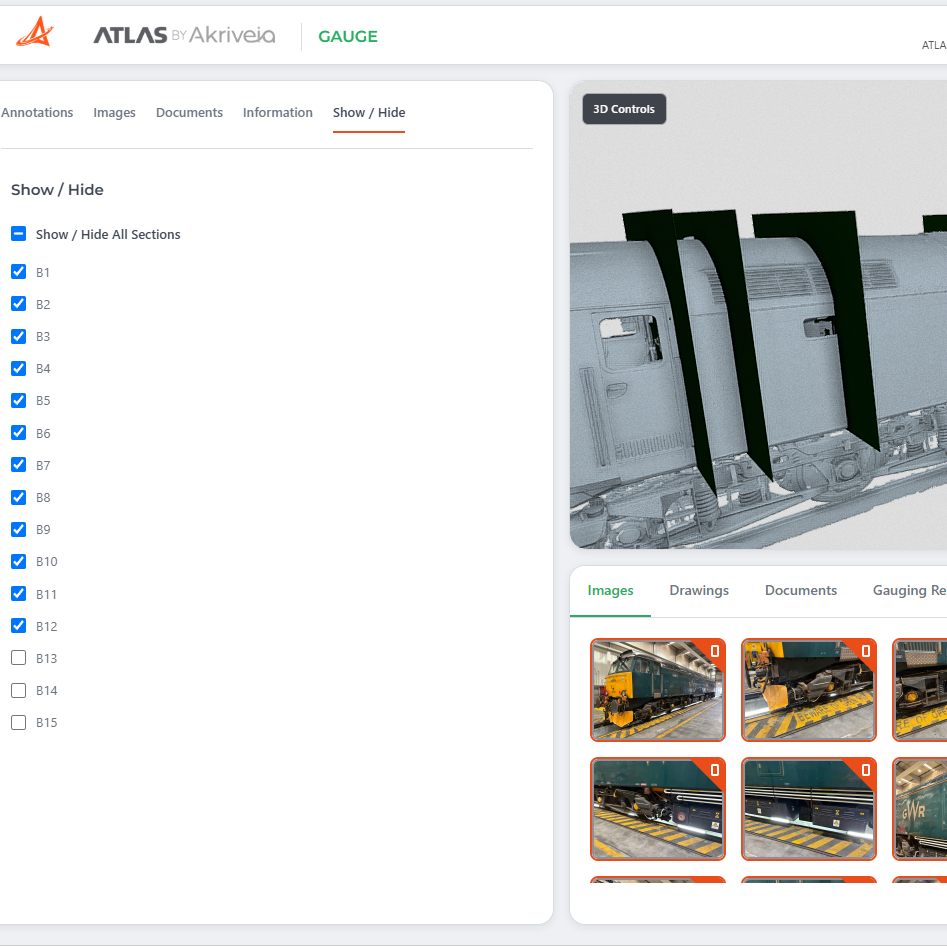This screenshot has width=947, height=946.
Task: Click the orange badge on first image
Action: [x=714, y=651]
